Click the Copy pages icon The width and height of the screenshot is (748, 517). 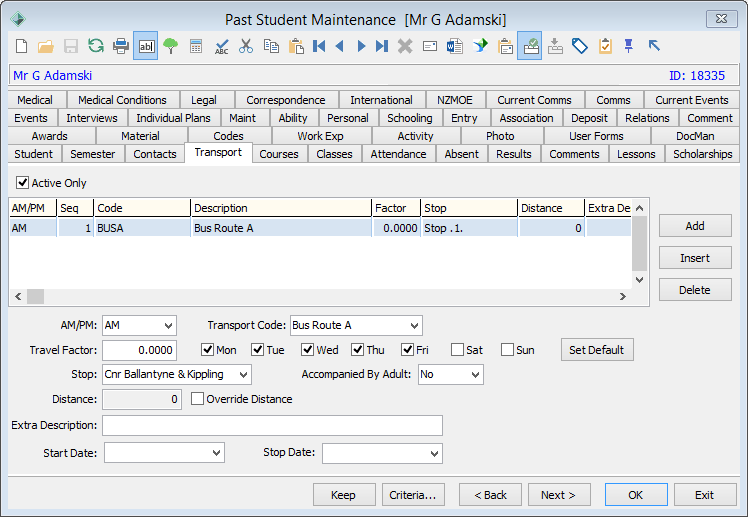271,46
